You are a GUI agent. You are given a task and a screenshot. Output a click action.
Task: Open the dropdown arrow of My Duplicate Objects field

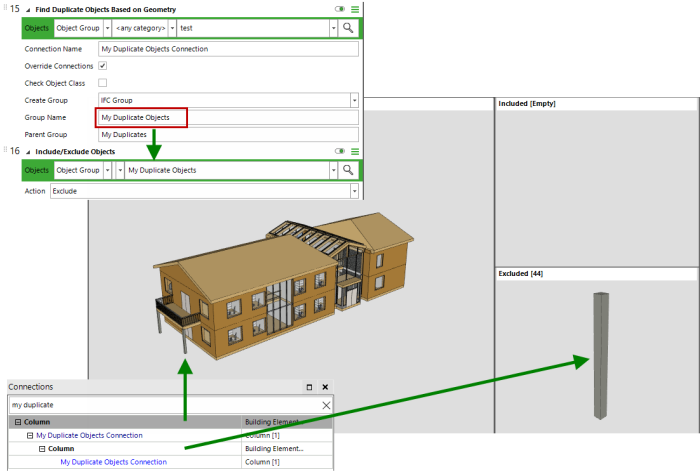333,170
